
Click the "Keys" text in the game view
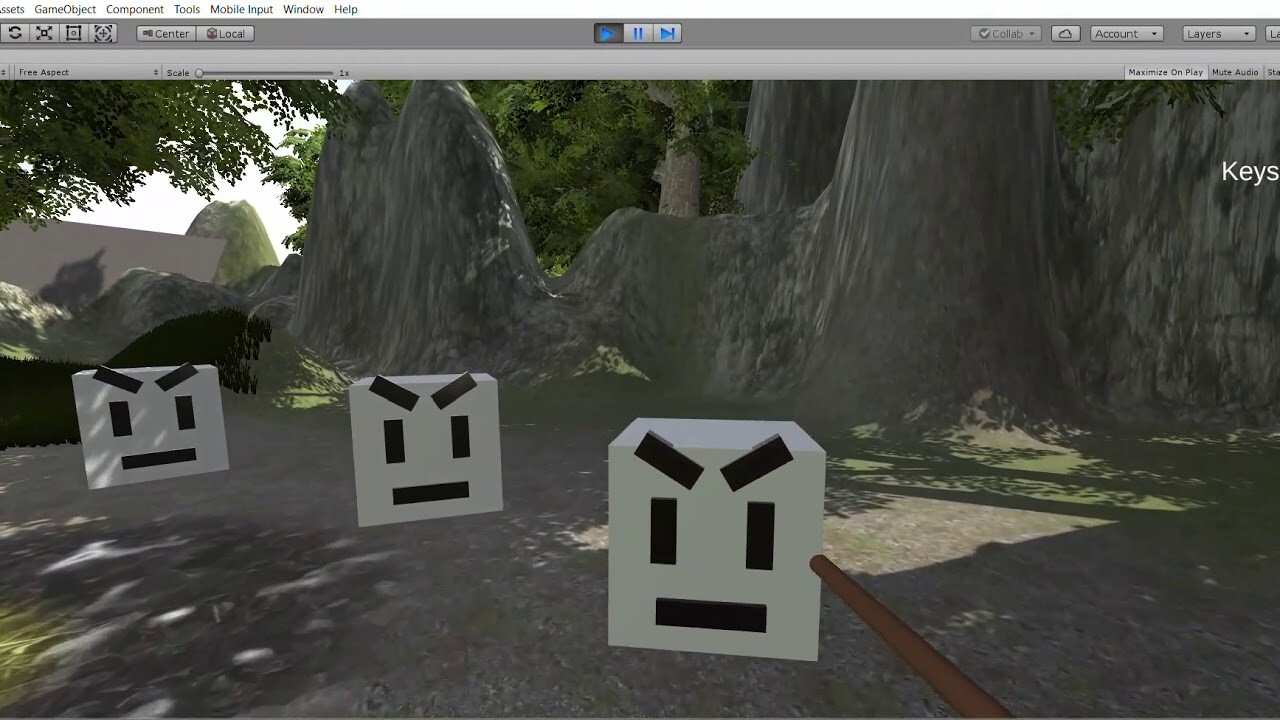click(x=1250, y=171)
